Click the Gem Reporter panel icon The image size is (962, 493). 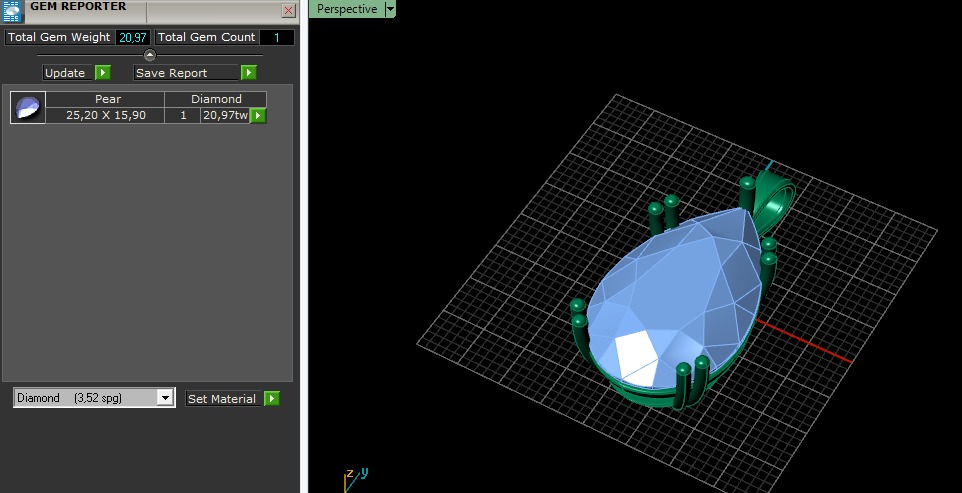tap(12, 10)
